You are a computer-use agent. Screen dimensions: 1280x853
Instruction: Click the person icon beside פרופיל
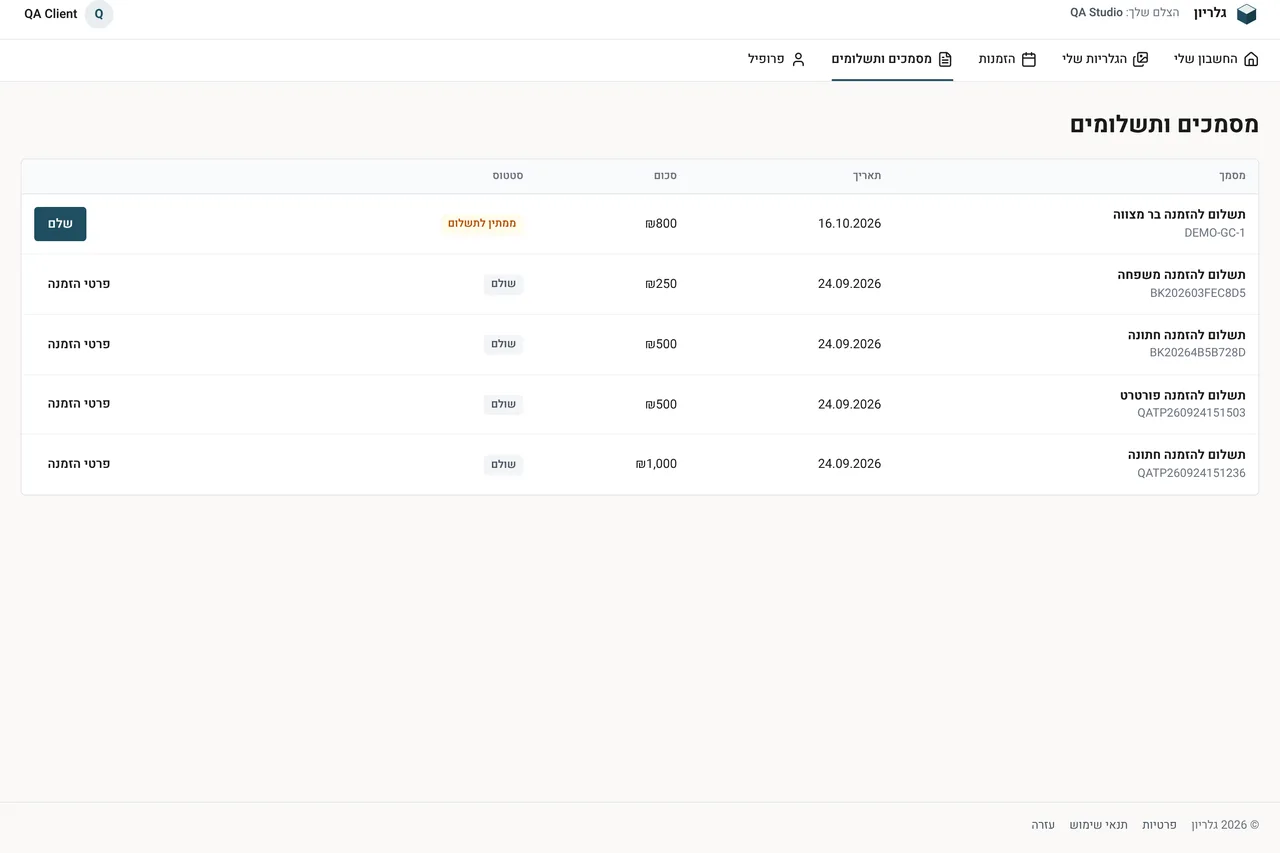(798, 59)
